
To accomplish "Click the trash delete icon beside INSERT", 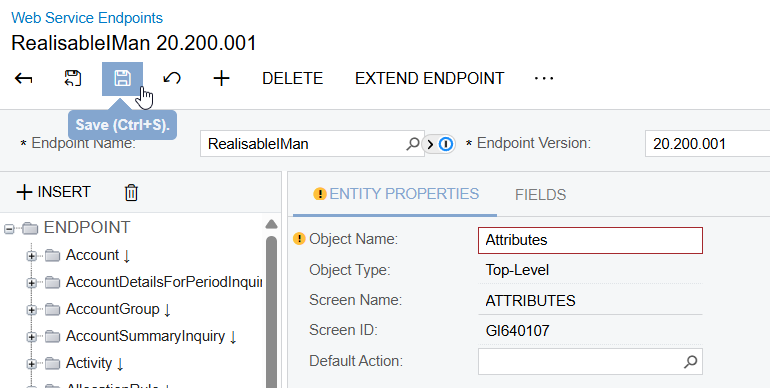I will pos(131,193).
